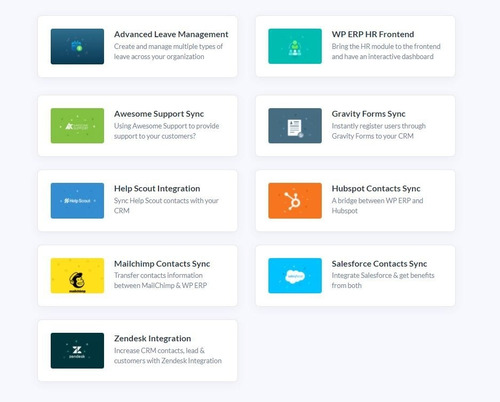This screenshot has width=500, height=402.
Task: Click the green Awesome Support logo image
Action: point(77,126)
